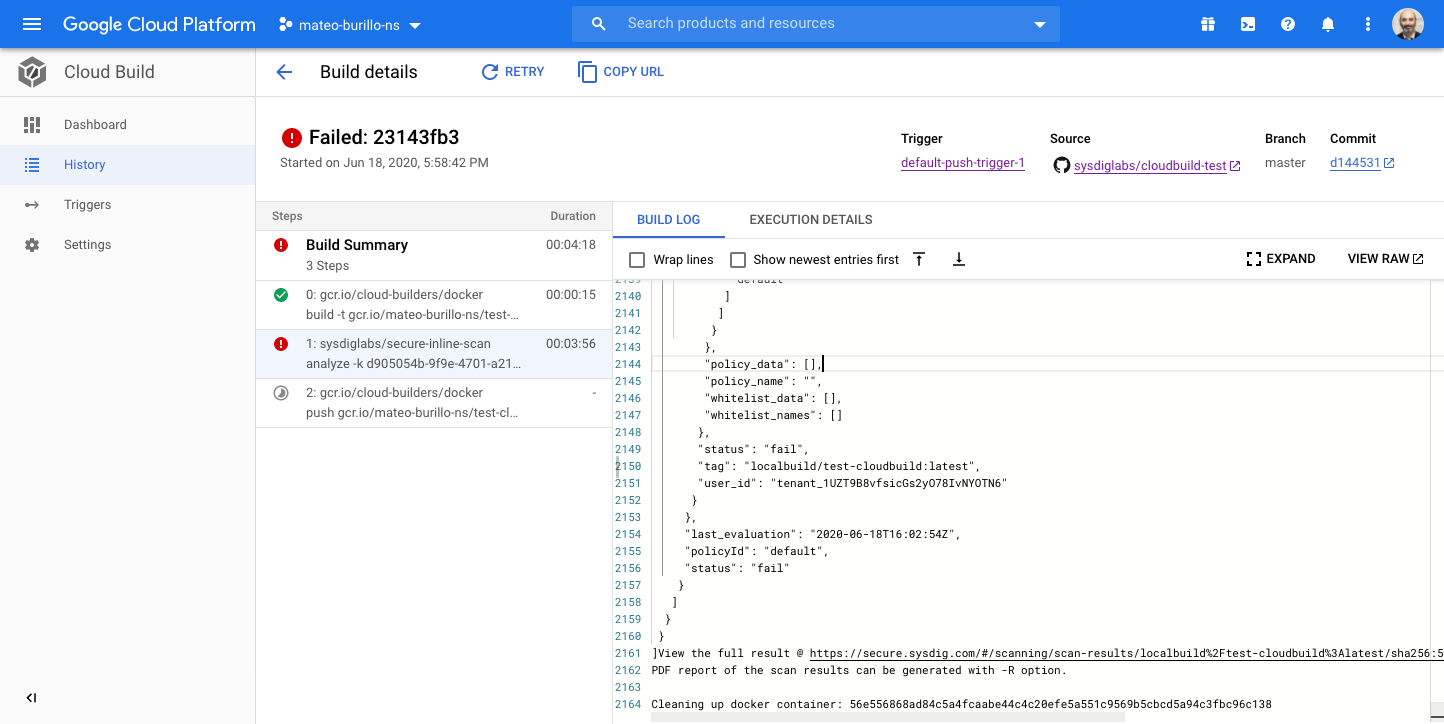
Task: Go back using the back arrow
Action: [284, 72]
